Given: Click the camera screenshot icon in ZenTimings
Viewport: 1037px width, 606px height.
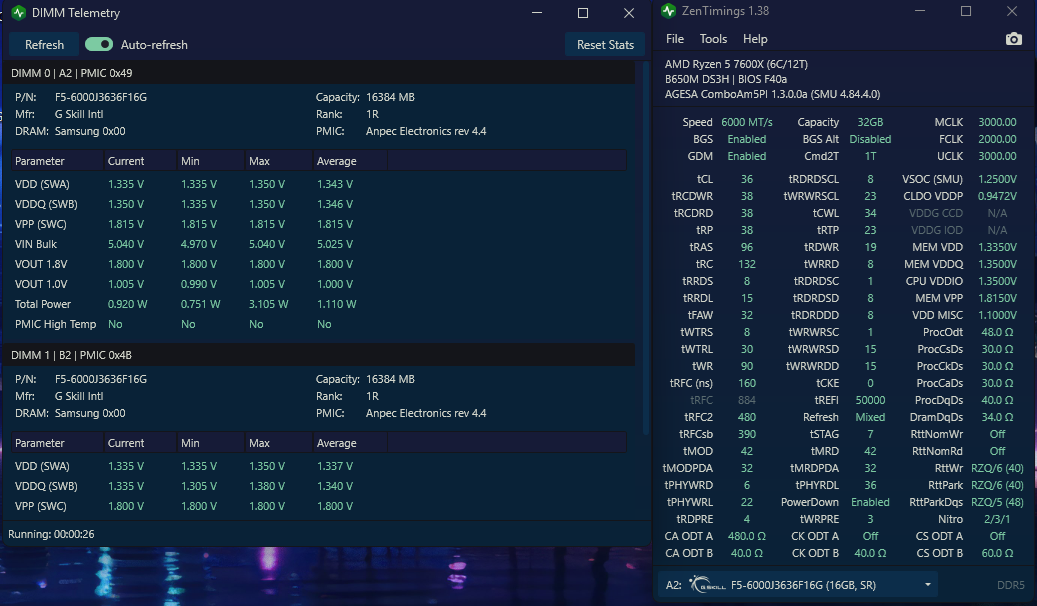Looking at the screenshot, I should pos(1013,40).
